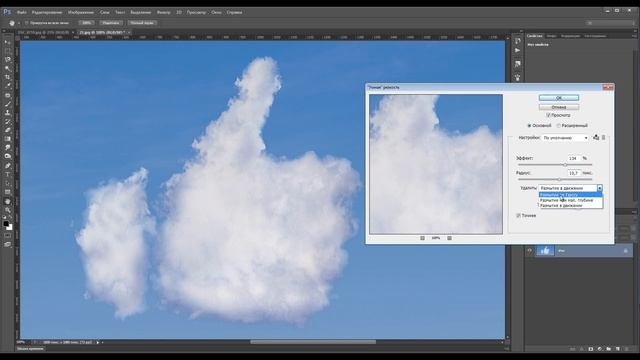
Task: Click the fit screen Подогнать button
Action: [111, 23]
